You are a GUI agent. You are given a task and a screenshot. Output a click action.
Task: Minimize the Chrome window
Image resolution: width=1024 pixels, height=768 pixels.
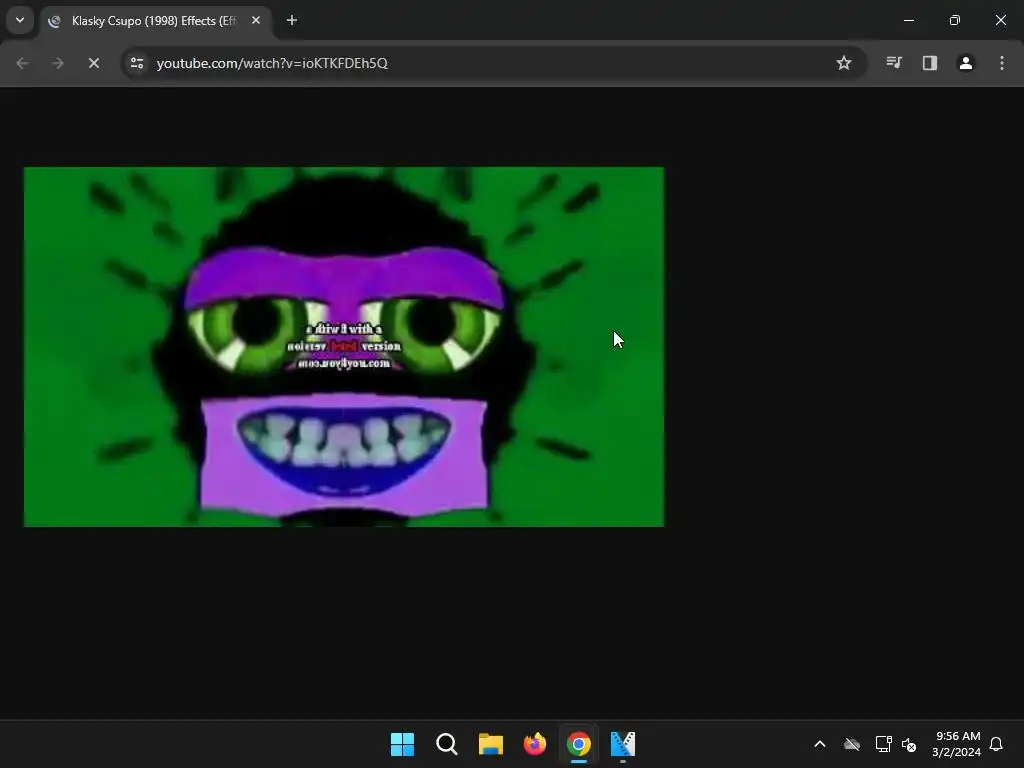tap(908, 20)
